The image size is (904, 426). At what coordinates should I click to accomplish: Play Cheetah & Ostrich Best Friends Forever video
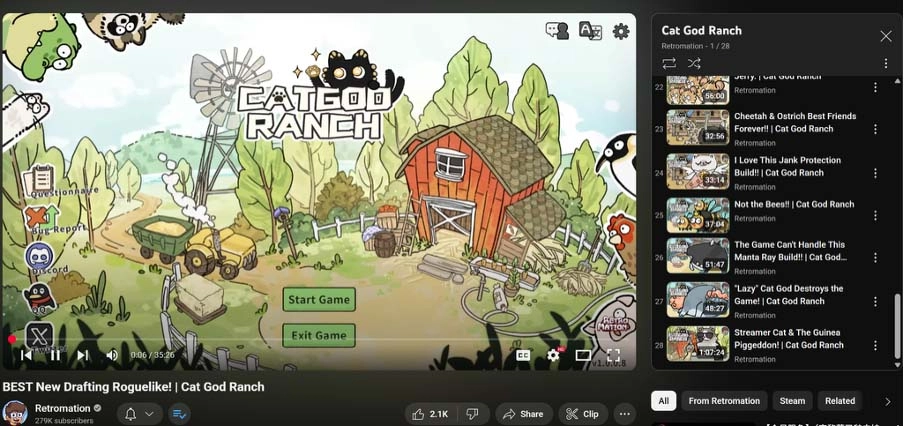795,122
